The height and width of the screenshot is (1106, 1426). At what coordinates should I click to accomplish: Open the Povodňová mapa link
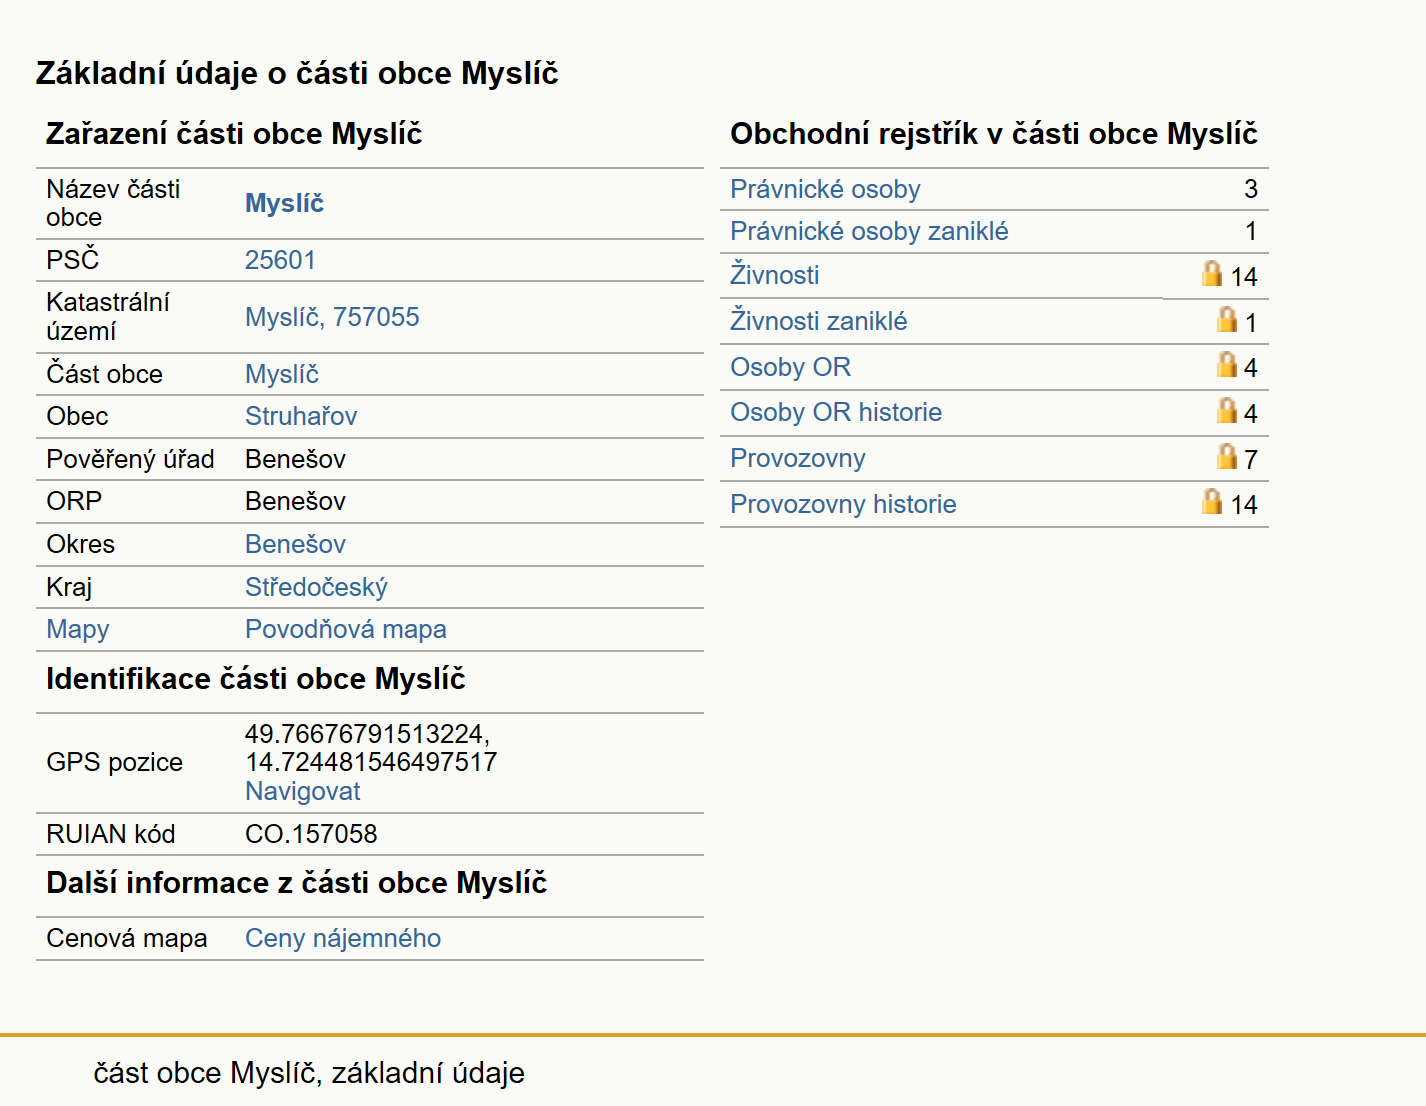346,629
